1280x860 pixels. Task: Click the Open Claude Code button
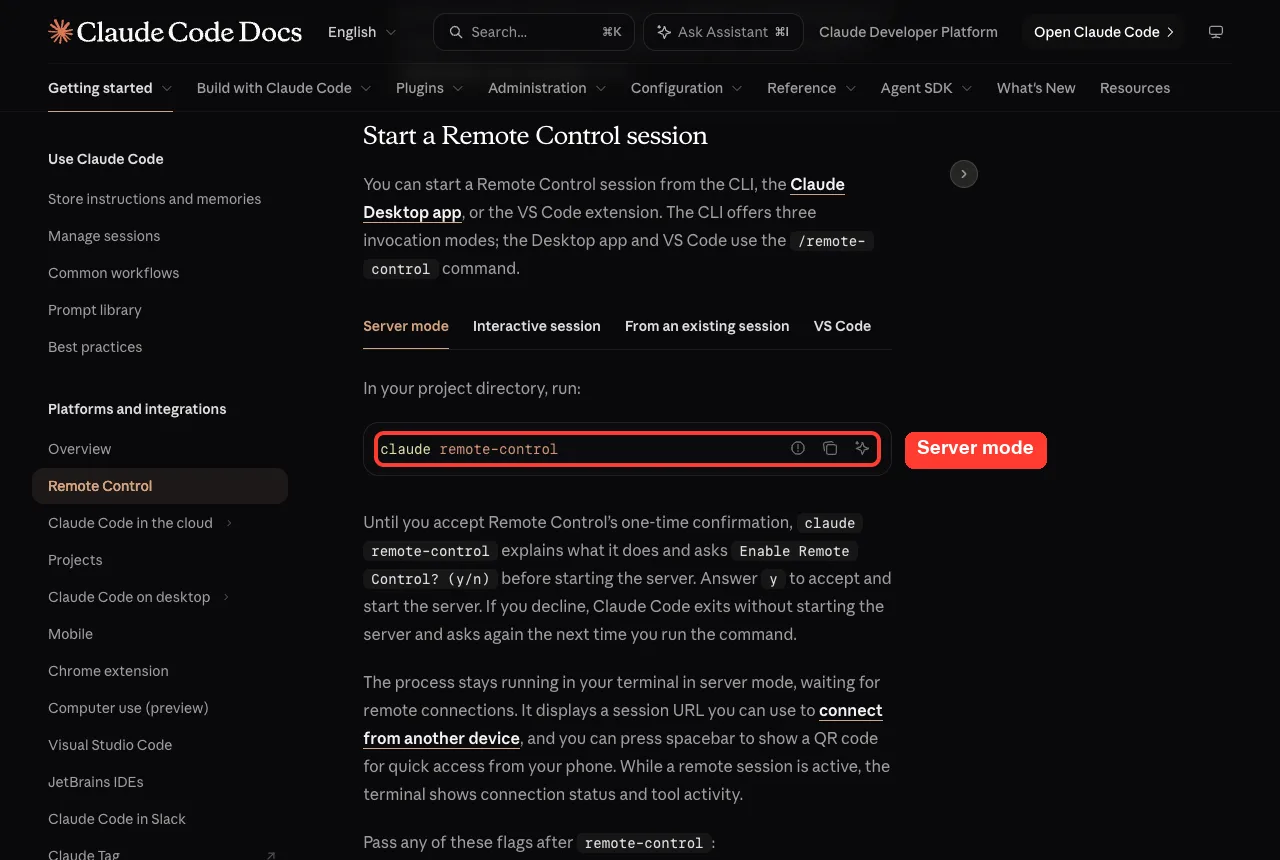click(1103, 32)
